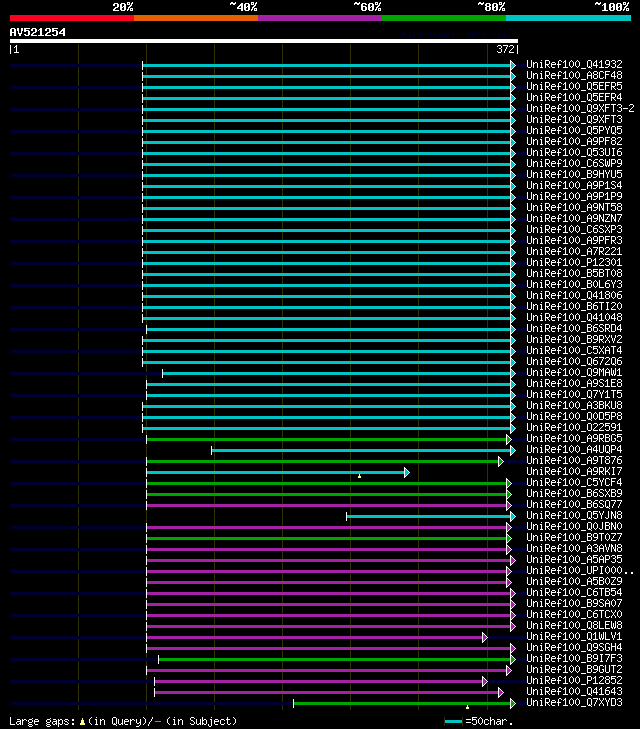Select the UniRef100_A9PF82 label

click(574, 141)
